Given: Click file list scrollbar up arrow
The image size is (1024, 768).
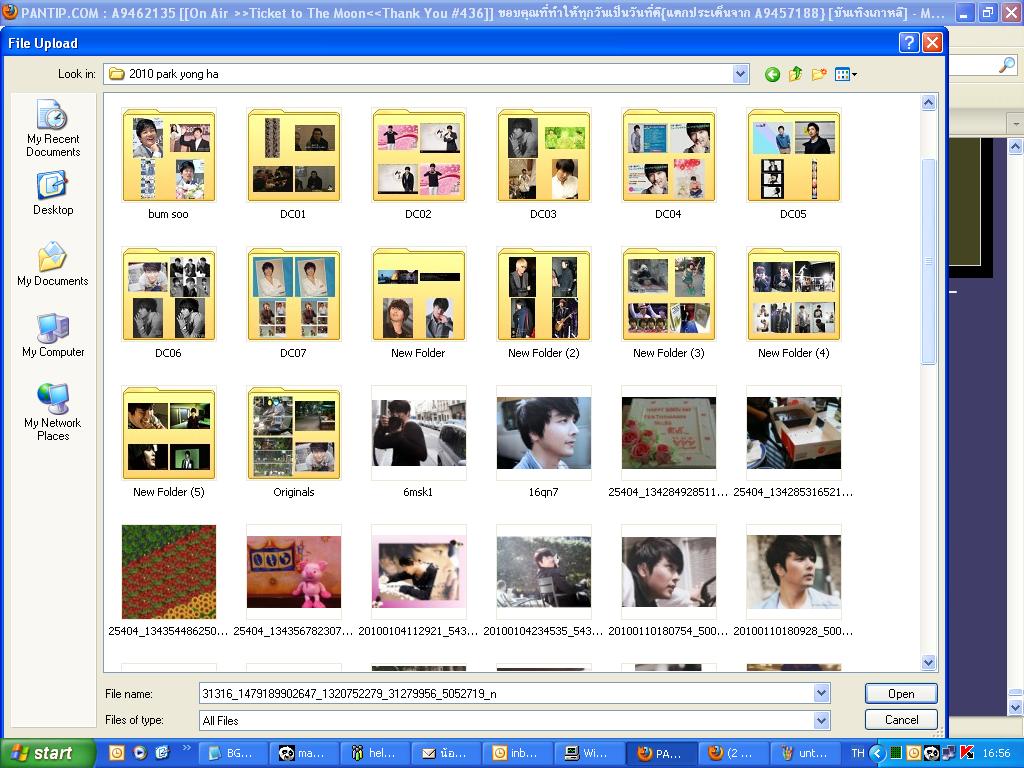Looking at the screenshot, I should tap(928, 103).
